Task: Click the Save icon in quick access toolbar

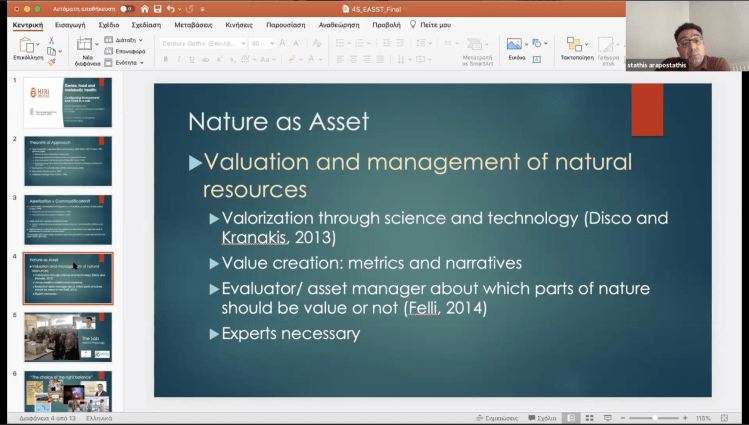Action: pyautogui.click(x=157, y=8)
